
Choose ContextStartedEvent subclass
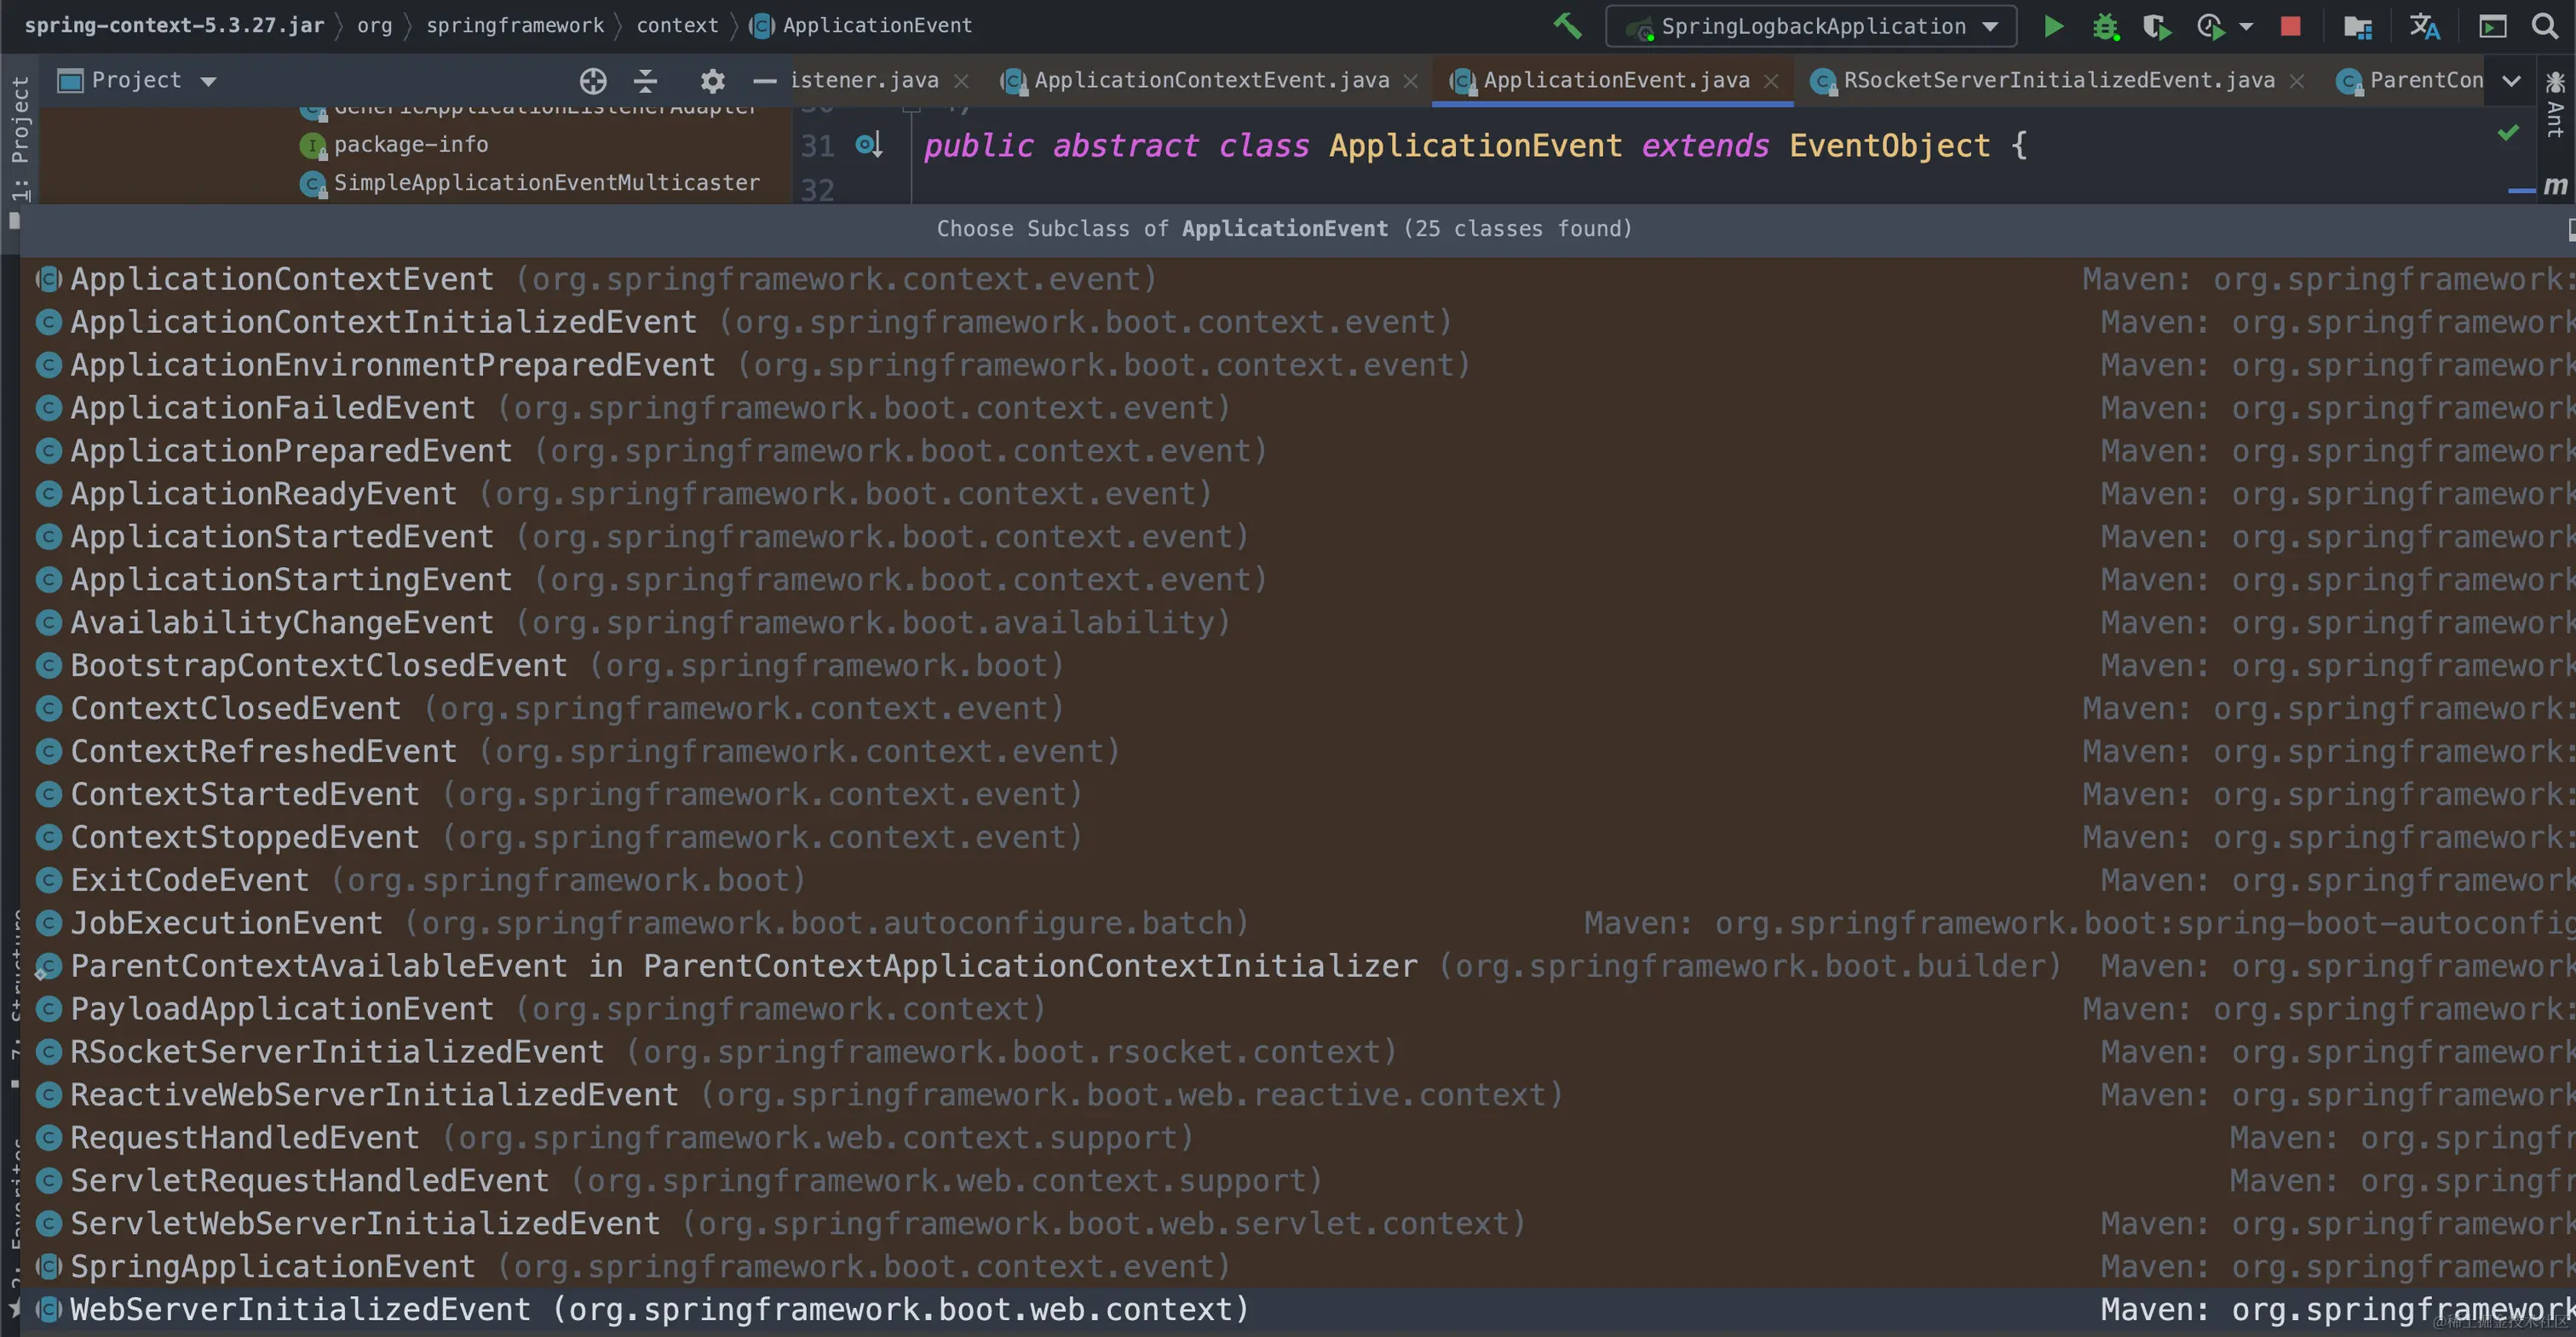[1297, 795]
